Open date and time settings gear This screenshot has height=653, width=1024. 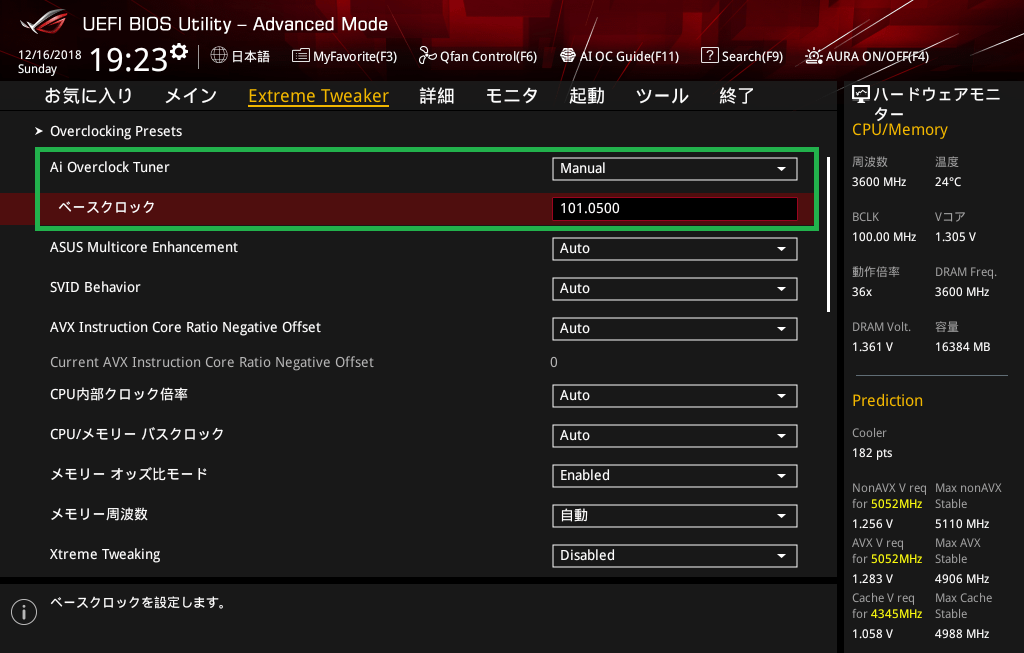(x=179, y=52)
